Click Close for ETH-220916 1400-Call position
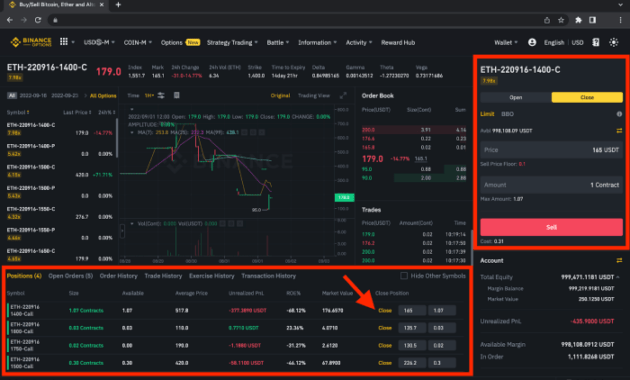Viewport: 630px width, 380px height. coord(385,311)
